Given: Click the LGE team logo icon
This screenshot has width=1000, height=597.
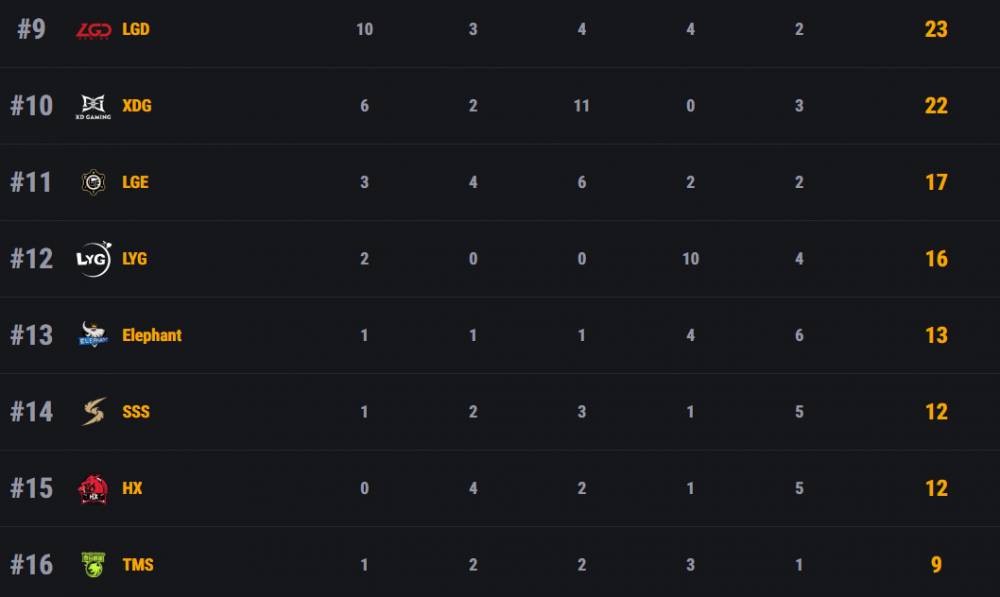Looking at the screenshot, I should 95,183.
